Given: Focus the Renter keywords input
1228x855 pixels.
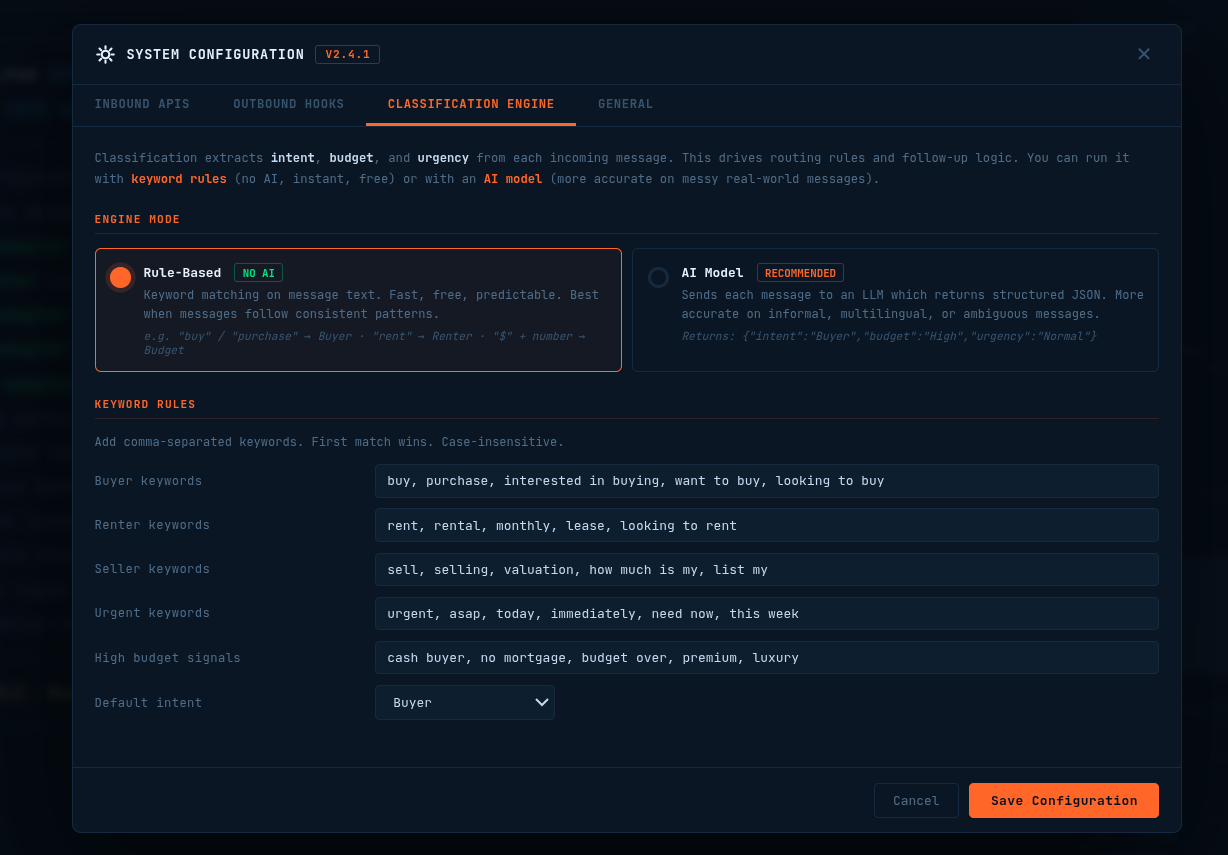Looking at the screenshot, I should [x=767, y=525].
